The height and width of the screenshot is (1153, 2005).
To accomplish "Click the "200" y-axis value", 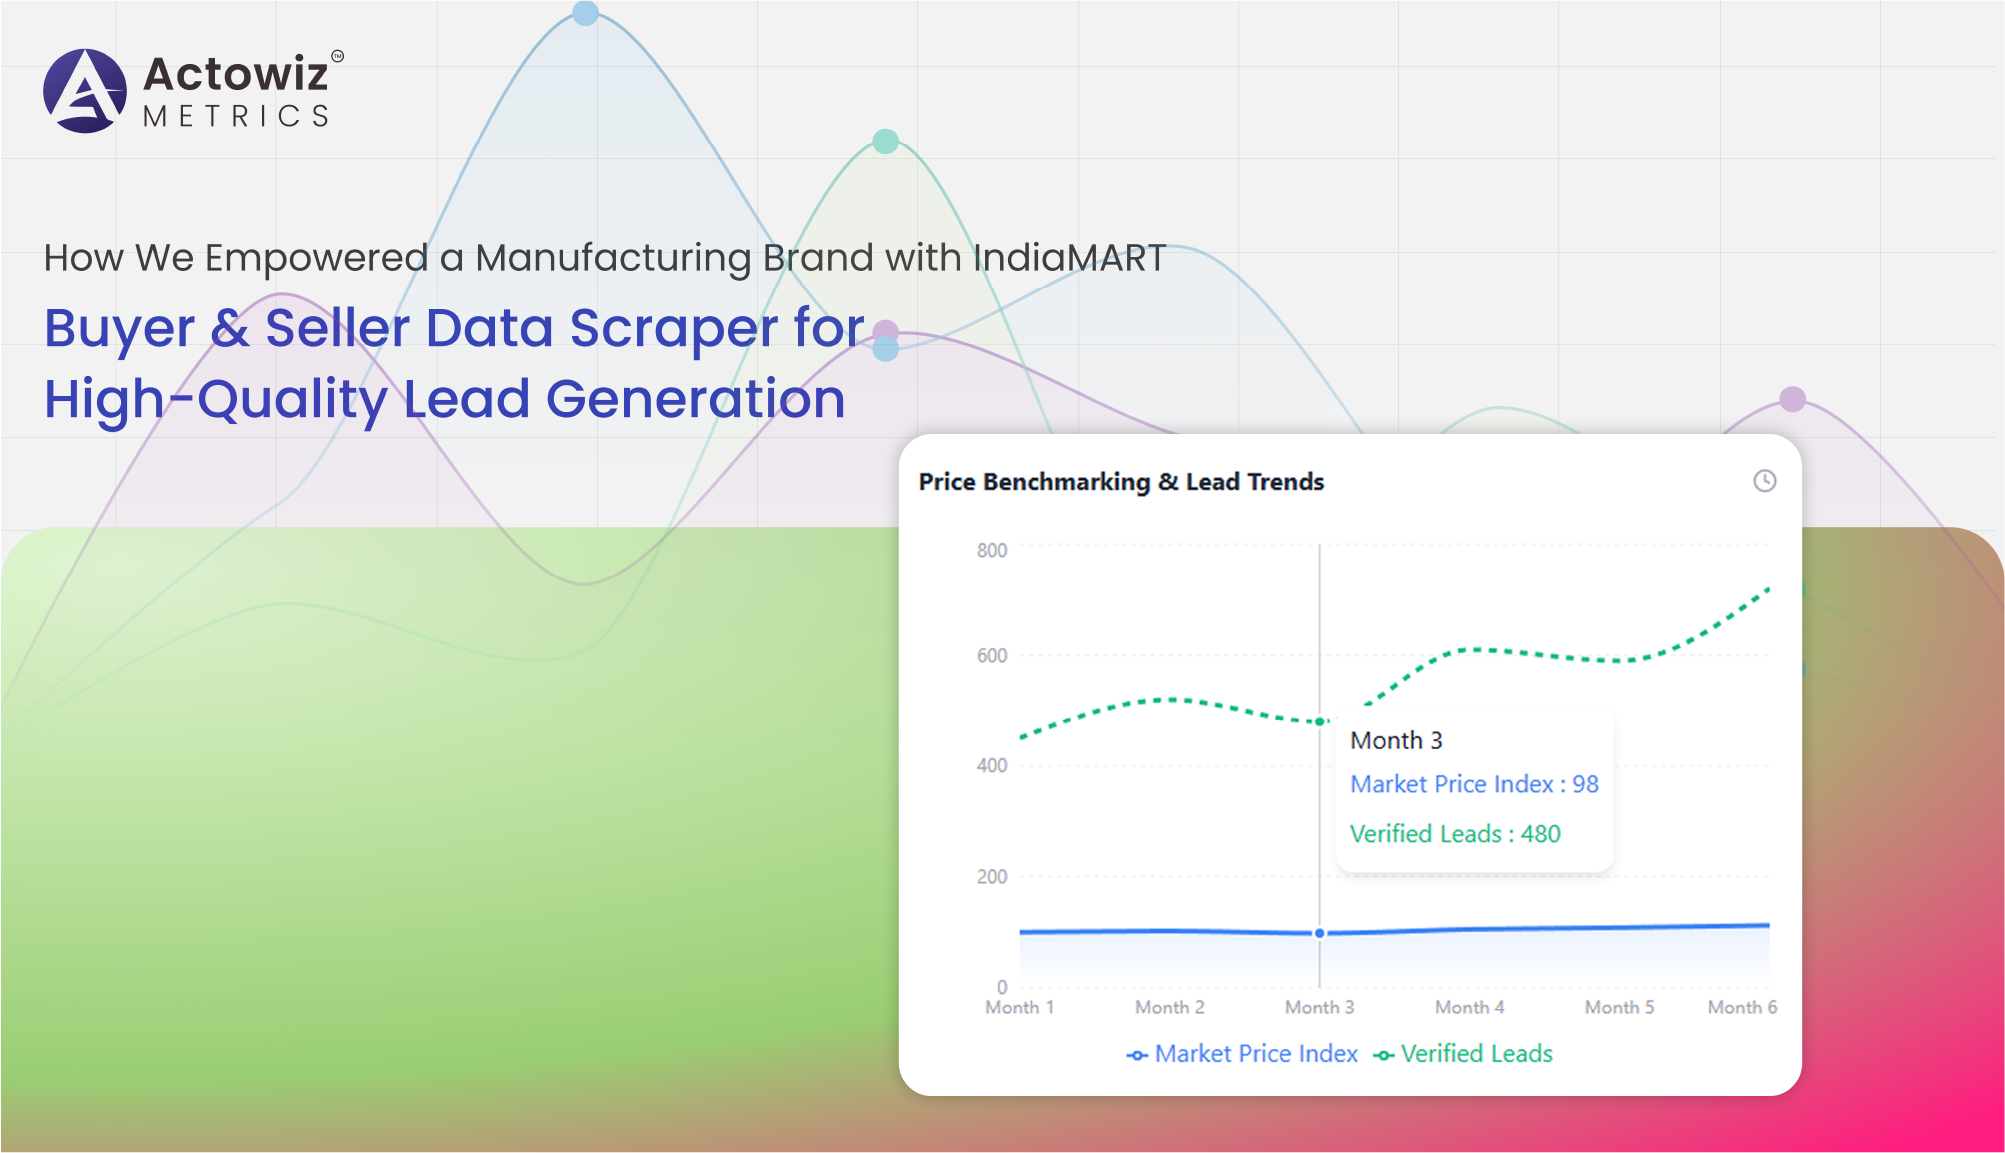I will point(992,877).
